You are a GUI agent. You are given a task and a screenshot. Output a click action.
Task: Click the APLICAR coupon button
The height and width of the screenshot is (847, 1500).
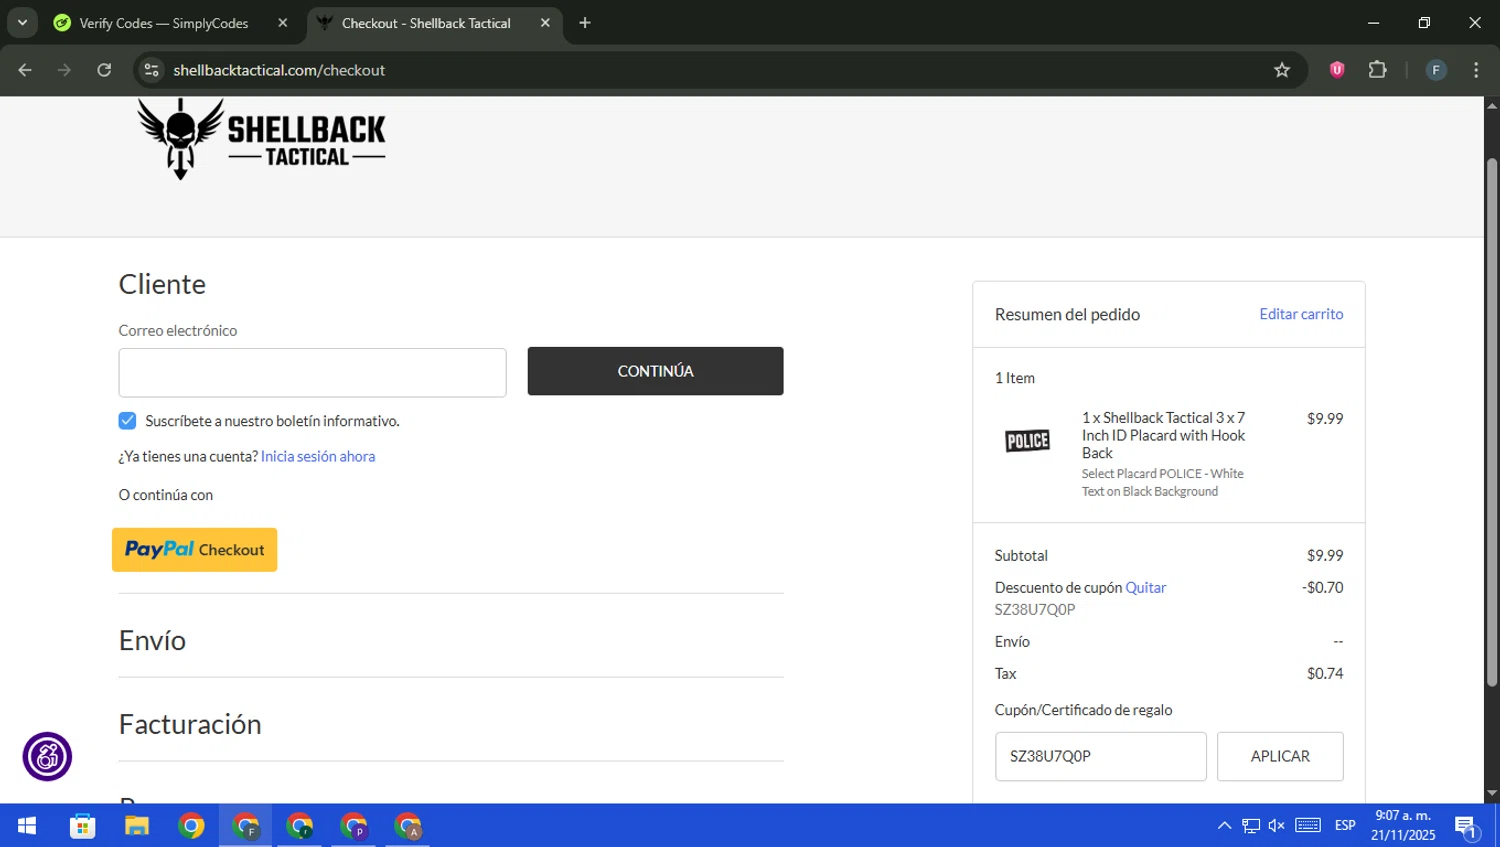click(x=1280, y=756)
